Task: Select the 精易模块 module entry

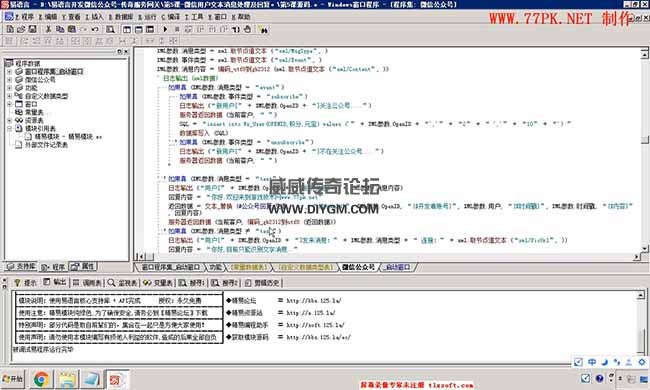Action: click(x=68, y=137)
